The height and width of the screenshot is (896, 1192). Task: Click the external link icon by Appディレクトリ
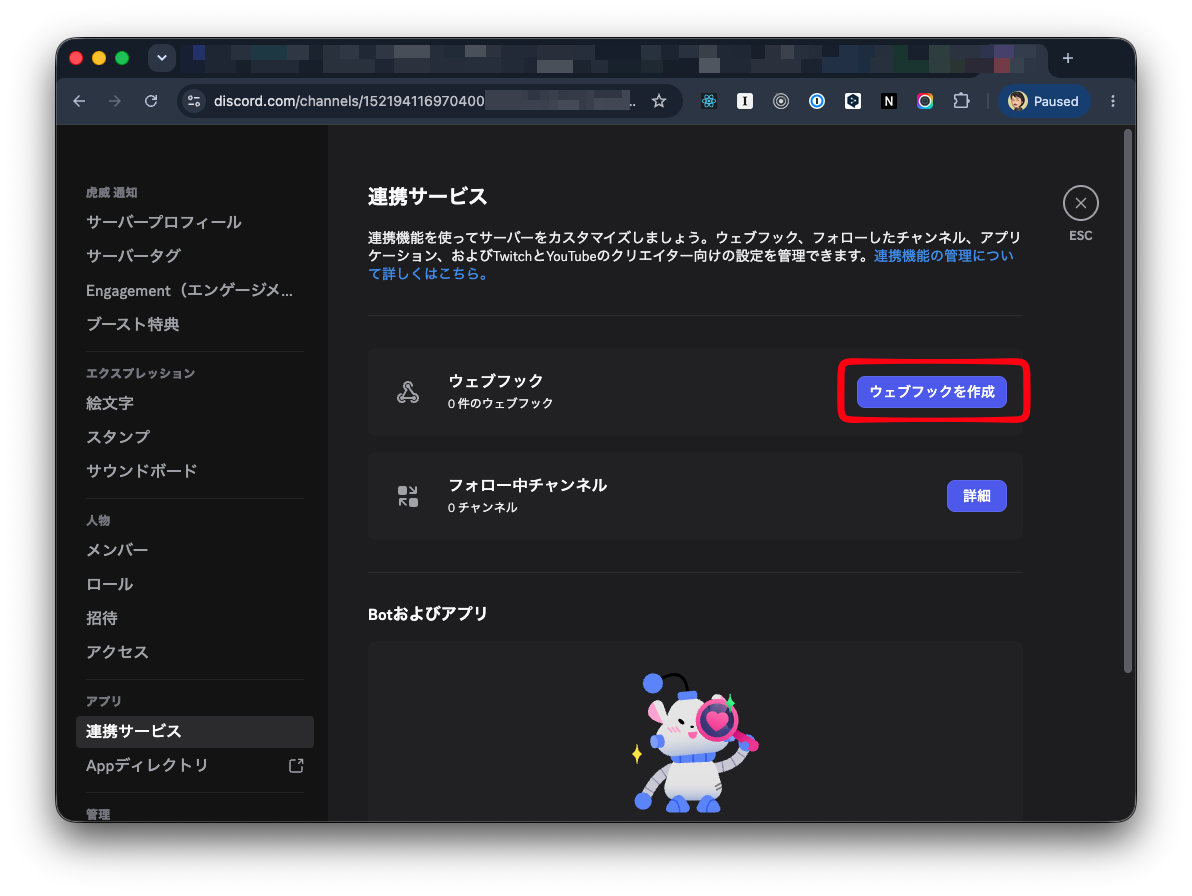coord(296,765)
